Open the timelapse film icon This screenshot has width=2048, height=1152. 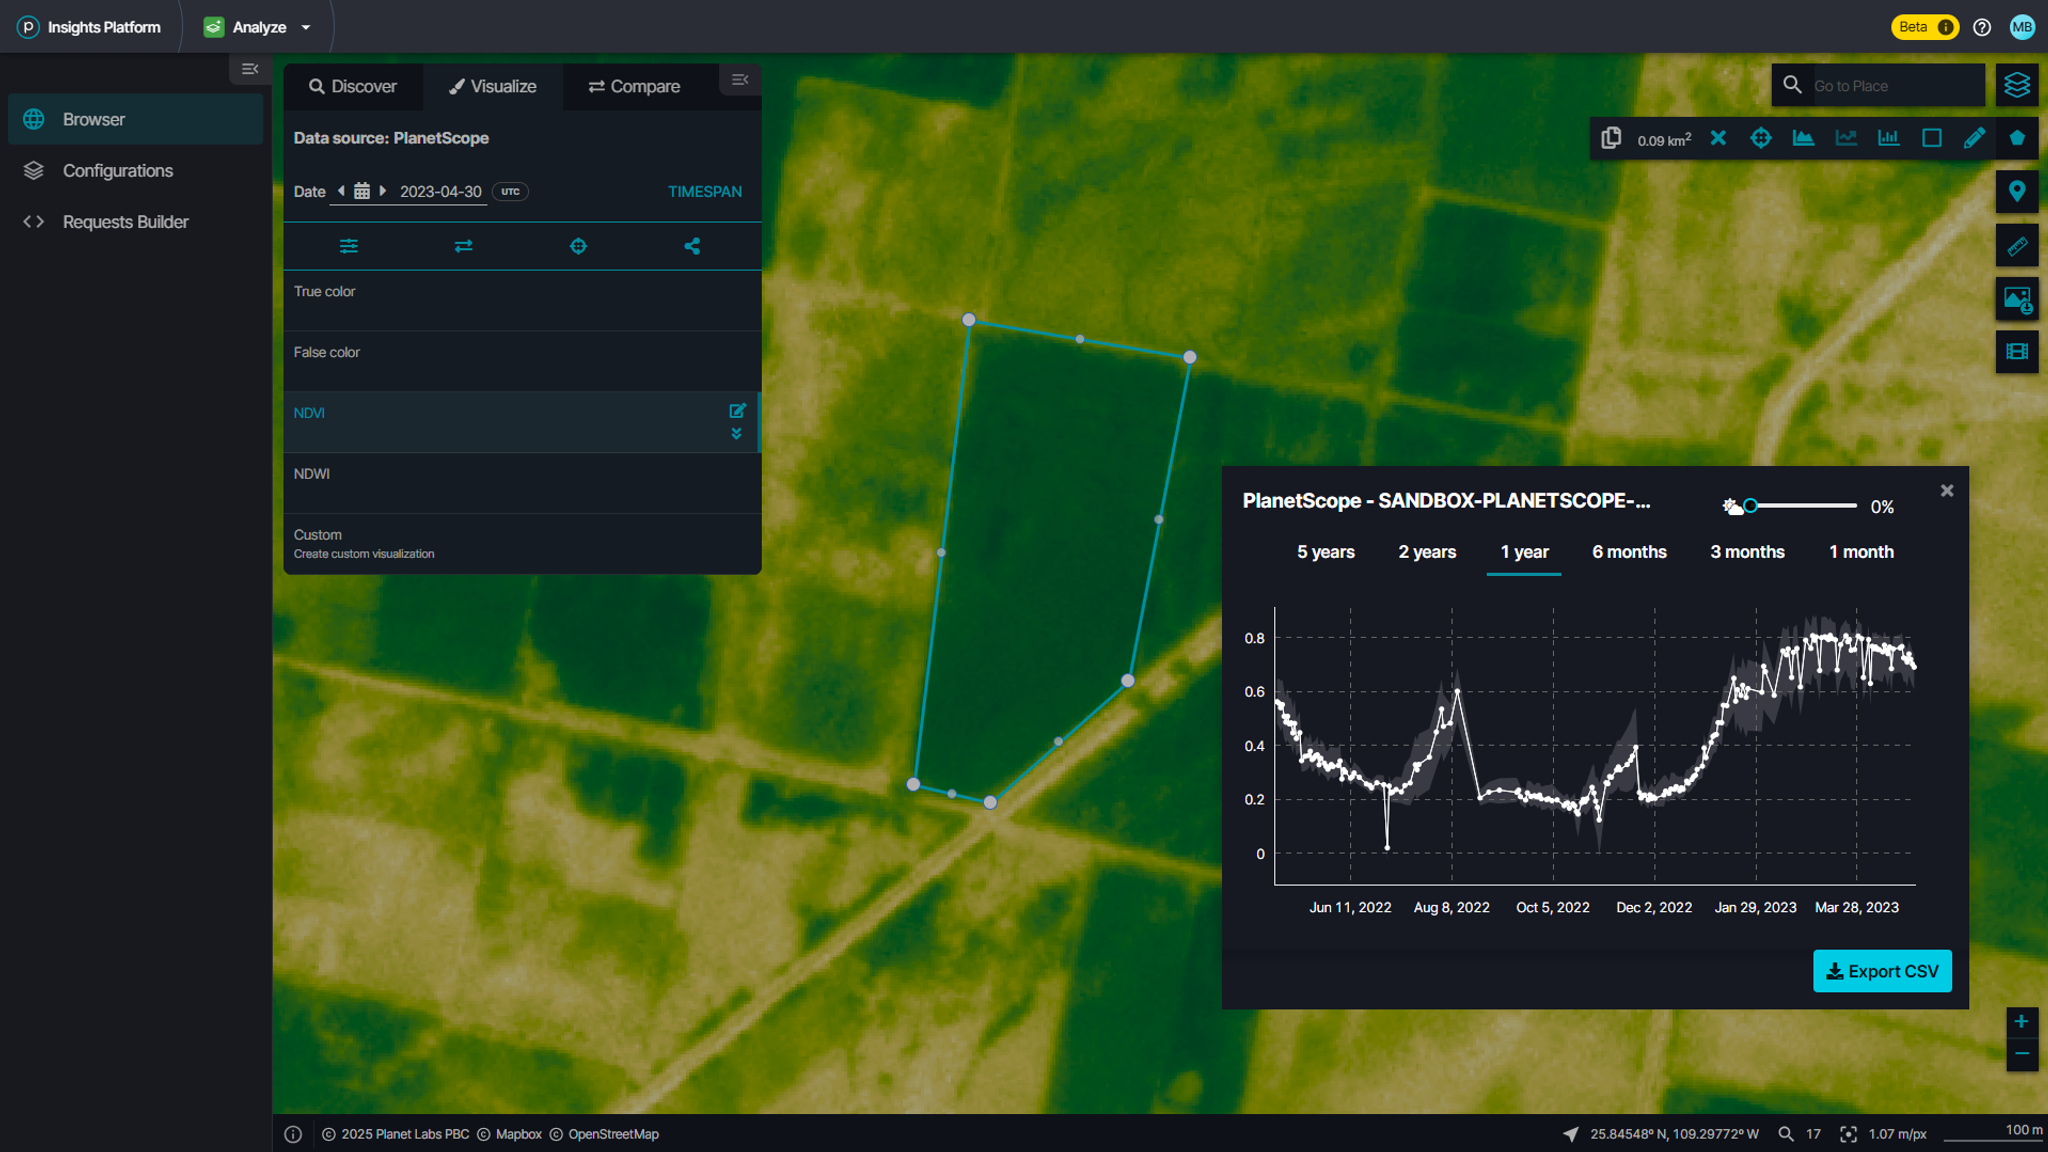(x=2016, y=351)
